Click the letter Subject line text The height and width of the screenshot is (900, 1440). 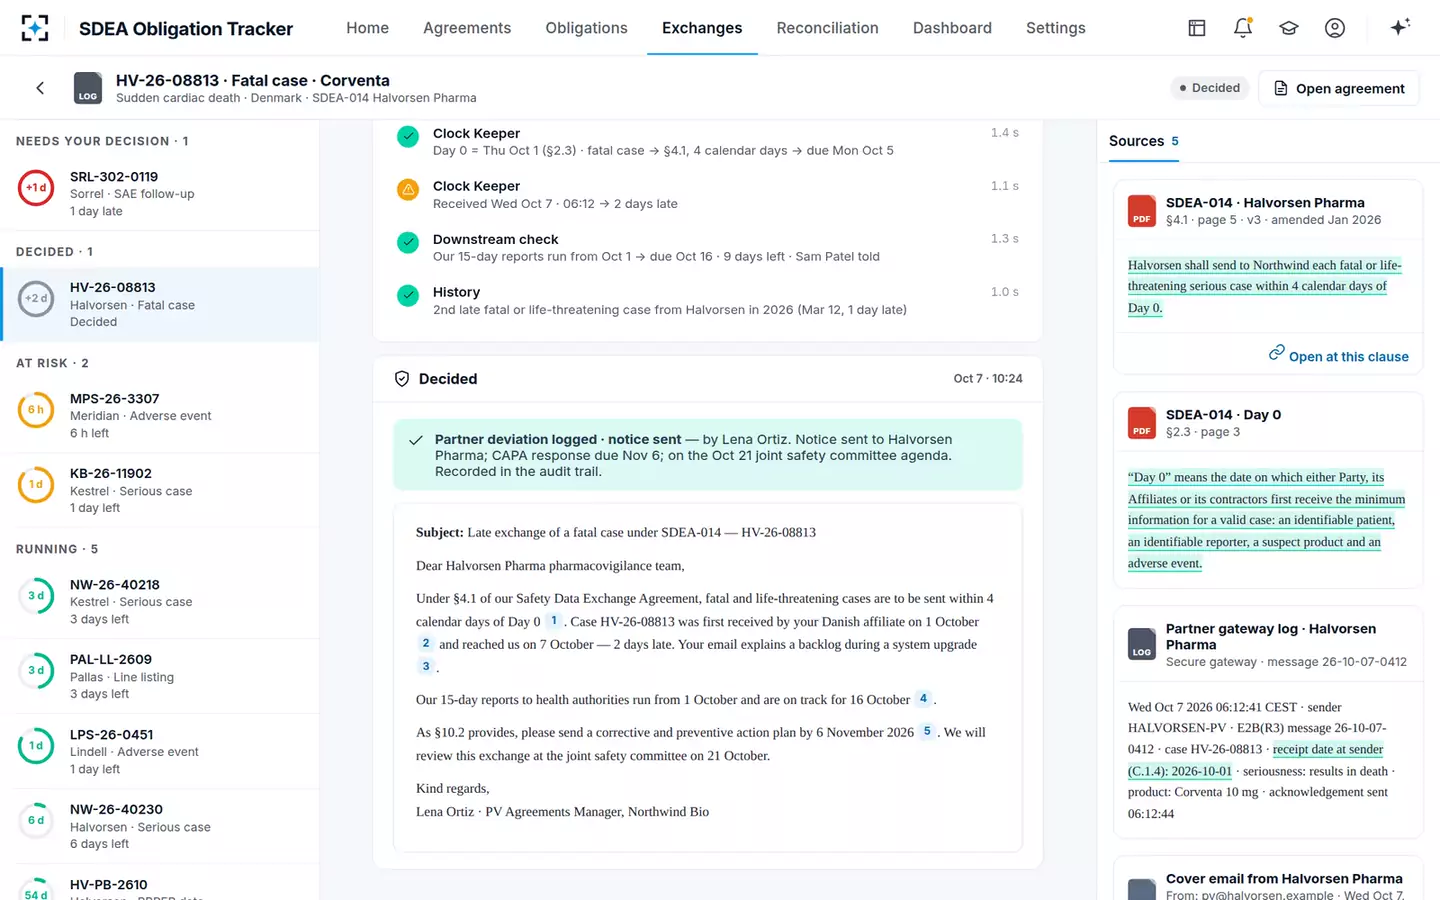point(616,532)
